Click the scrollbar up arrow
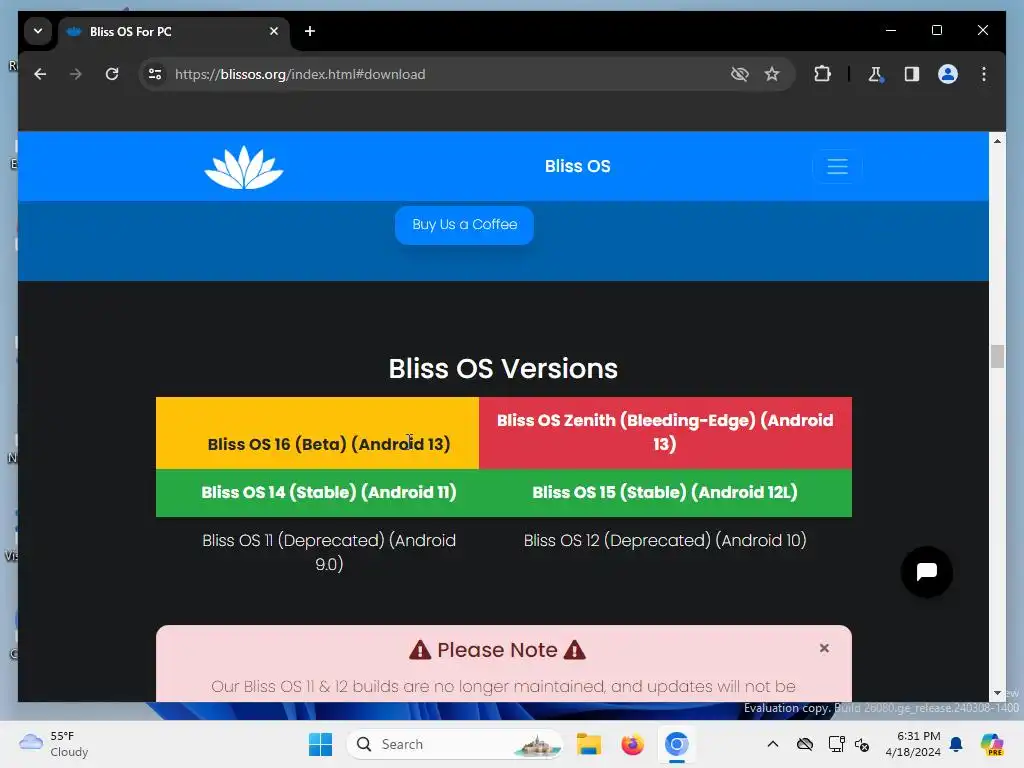This screenshot has width=1024, height=768. pyautogui.click(x=997, y=140)
